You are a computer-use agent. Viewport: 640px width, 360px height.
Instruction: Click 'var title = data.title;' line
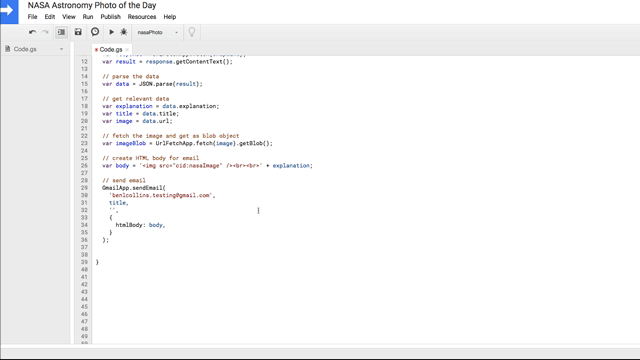[x=140, y=113]
